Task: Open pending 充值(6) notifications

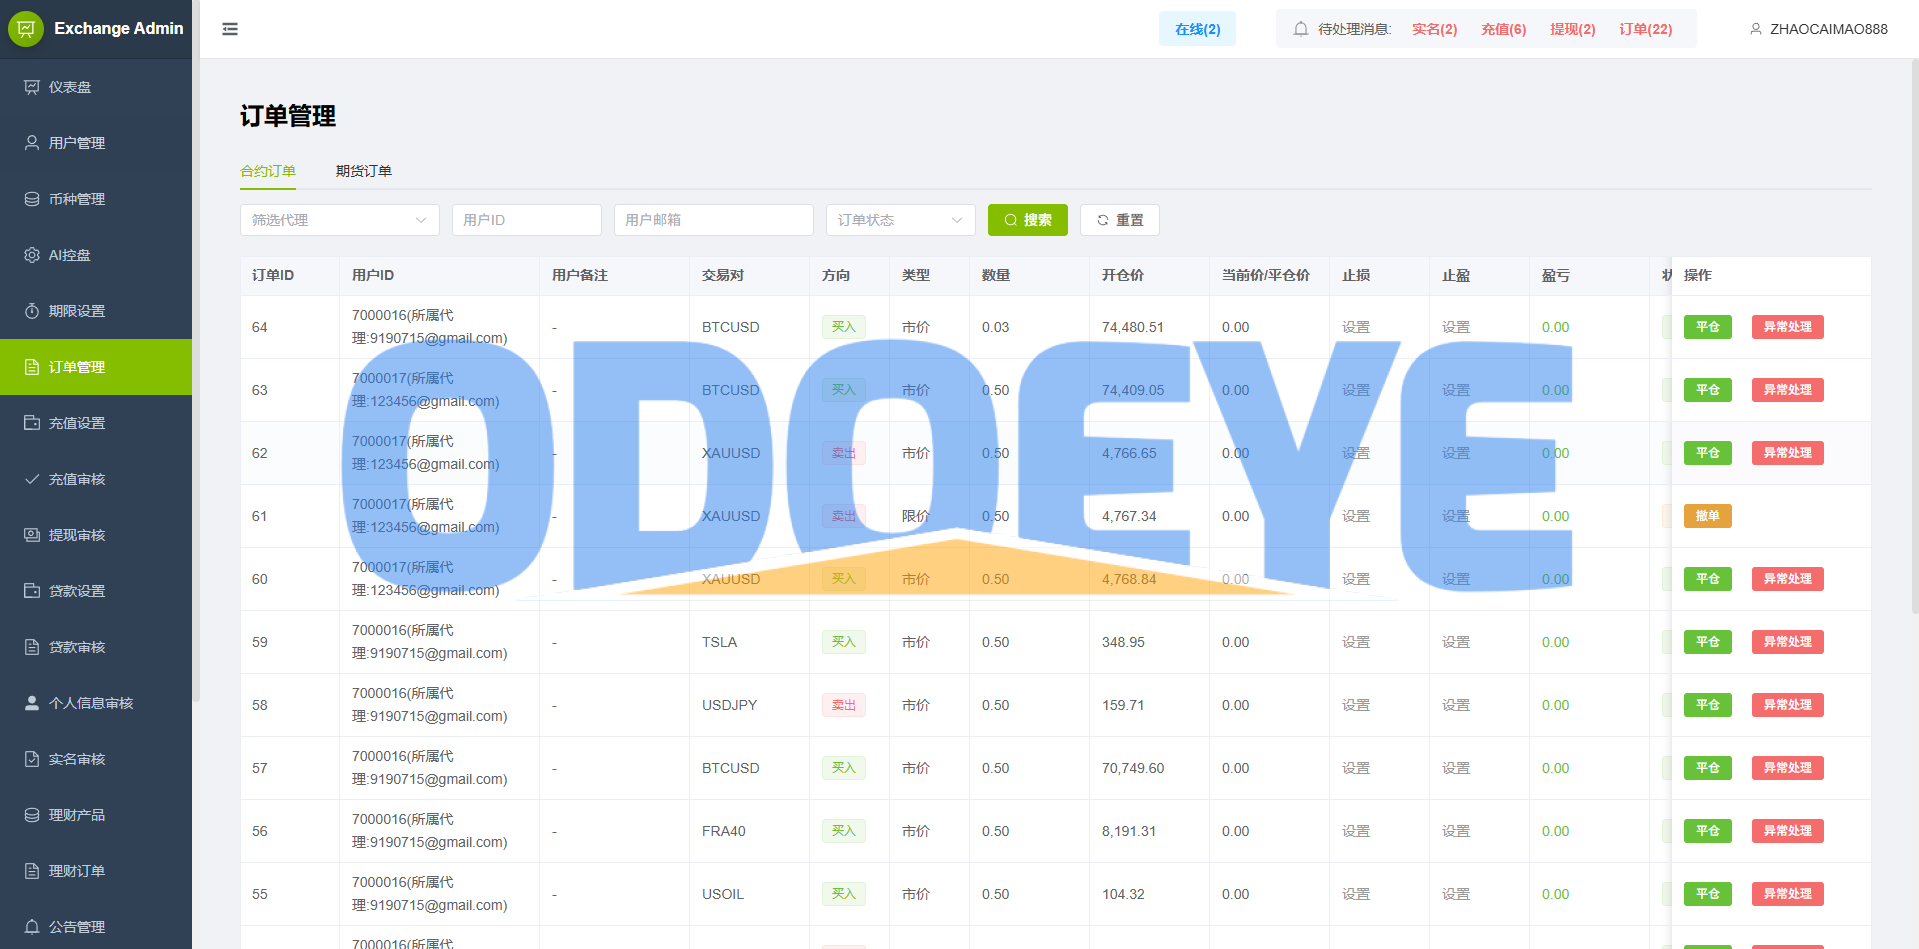Action: (x=1503, y=29)
